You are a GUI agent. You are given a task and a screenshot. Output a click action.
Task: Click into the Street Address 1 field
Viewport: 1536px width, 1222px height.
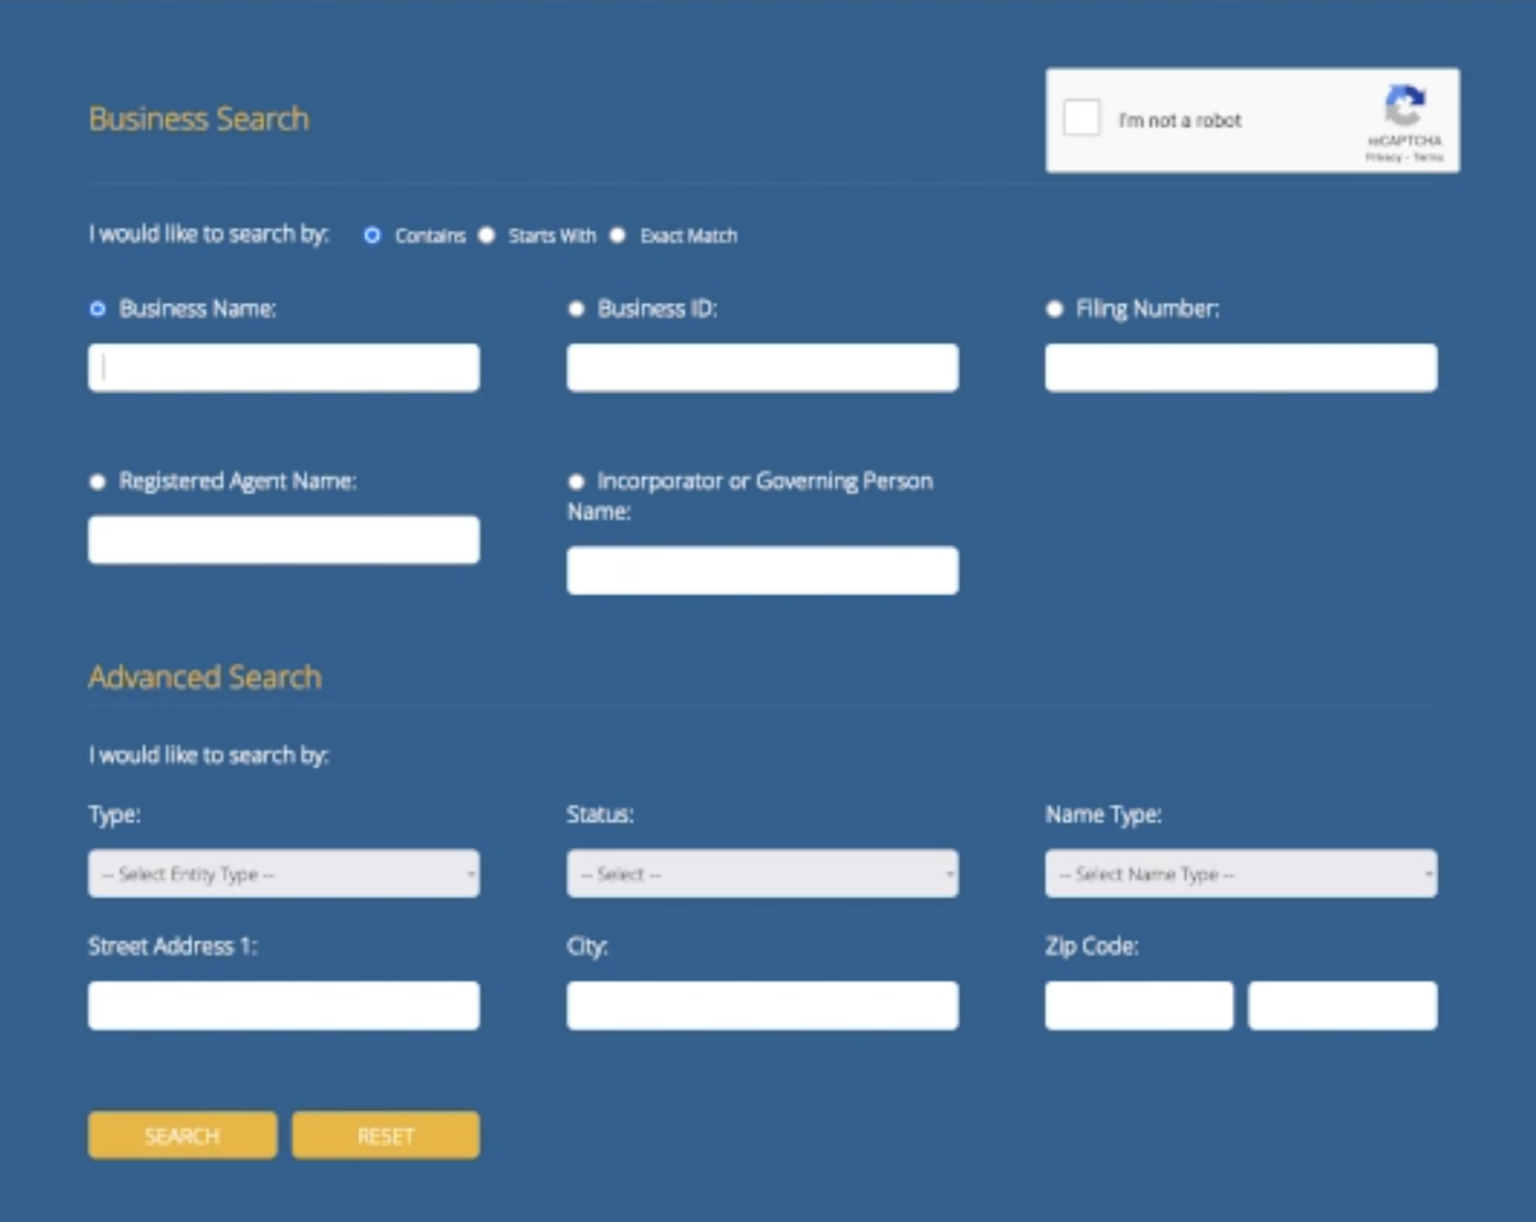(283, 1005)
